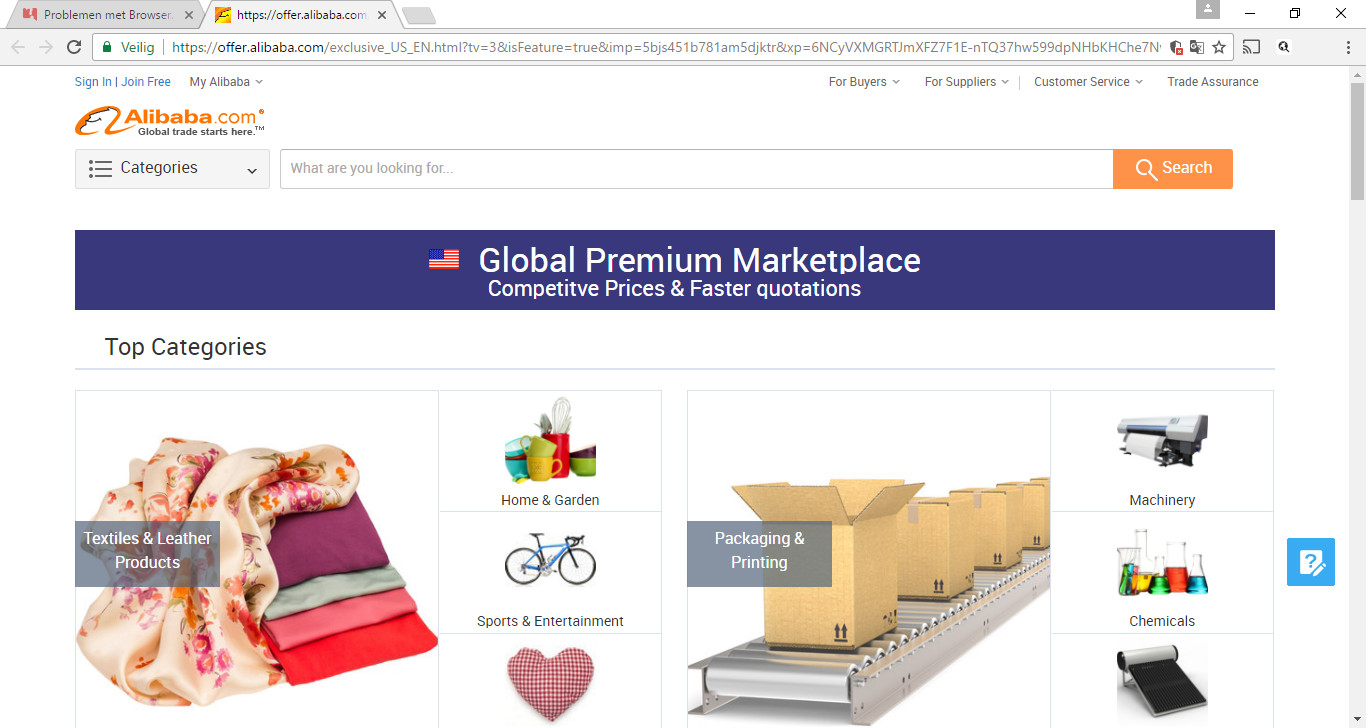
Task: Open the Customer Service menu
Action: tap(1088, 82)
